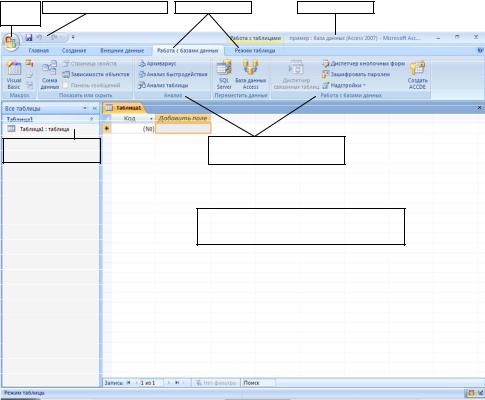Click the greyed Страница свойств command
The width and height of the screenshot is (485, 400).
90,63
